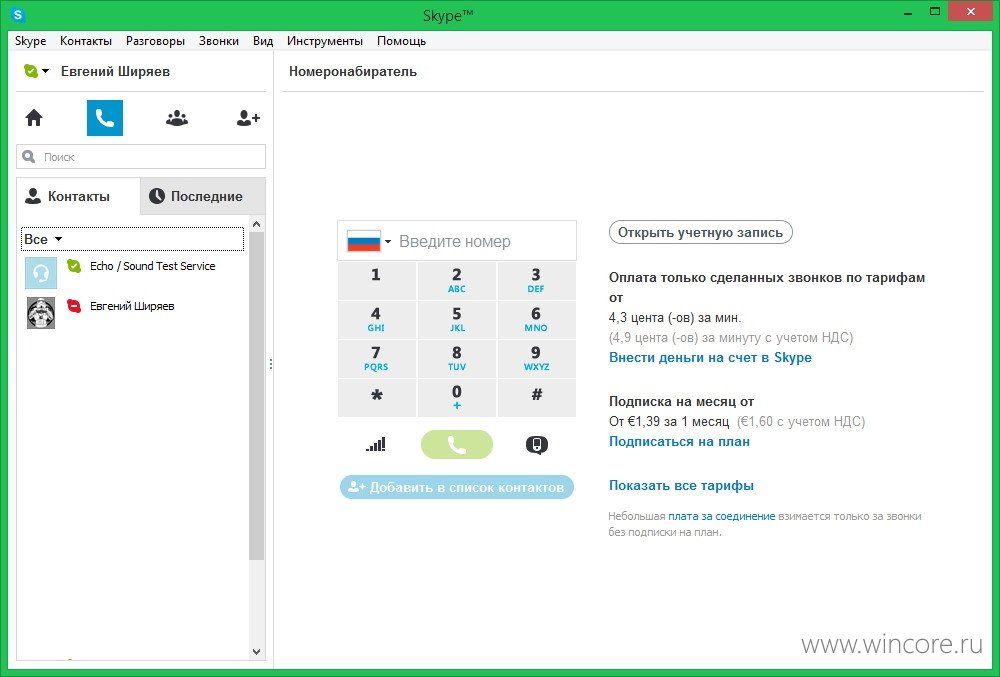The width and height of the screenshot is (1000, 677).
Task: Click the Поиск search field
Action: point(141,156)
